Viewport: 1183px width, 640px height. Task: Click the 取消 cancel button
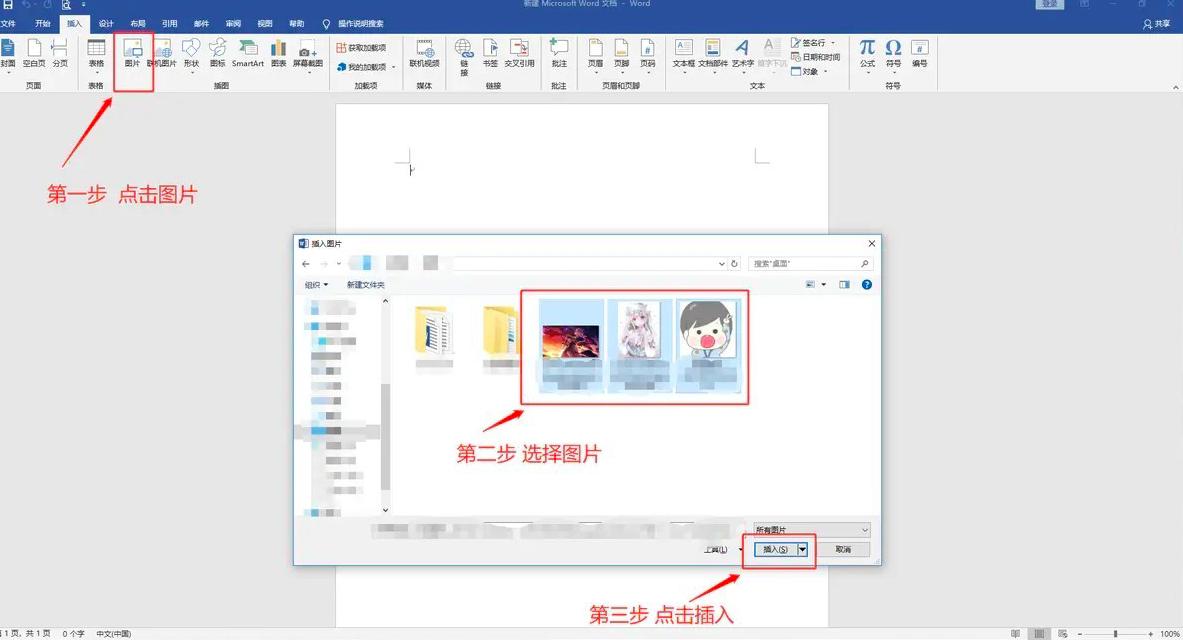click(x=843, y=549)
